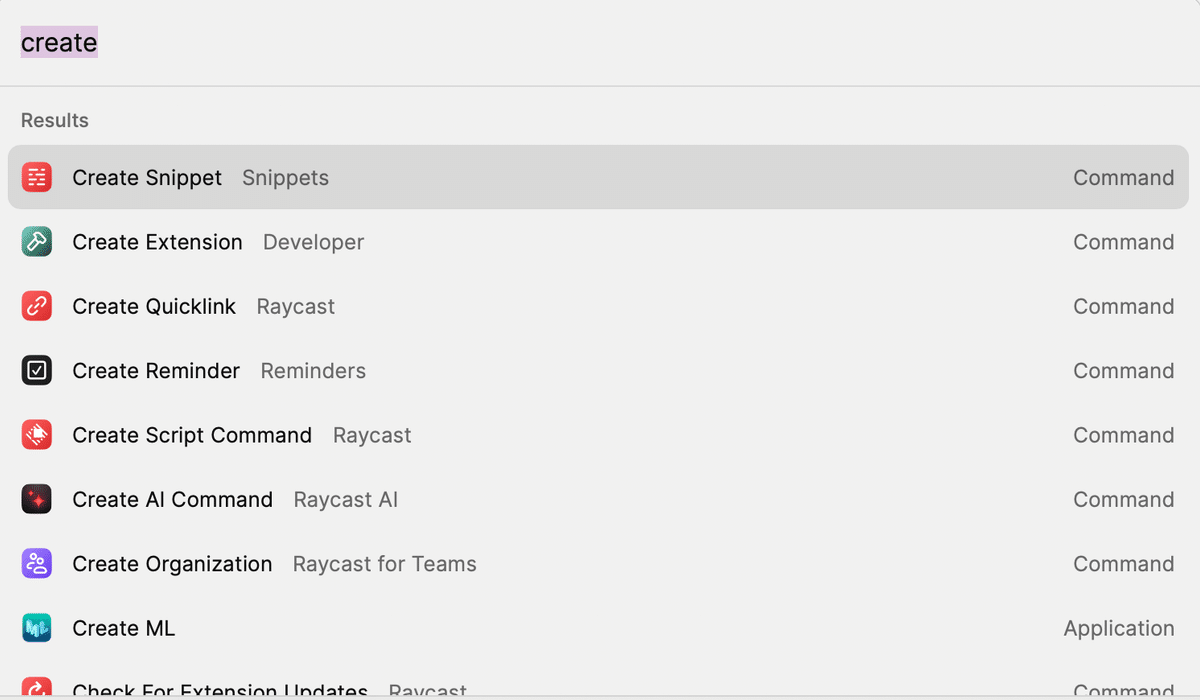Click the Create AI Command sparkle icon
This screenshot has height=700, width=1200.
(x=37, y=499)
